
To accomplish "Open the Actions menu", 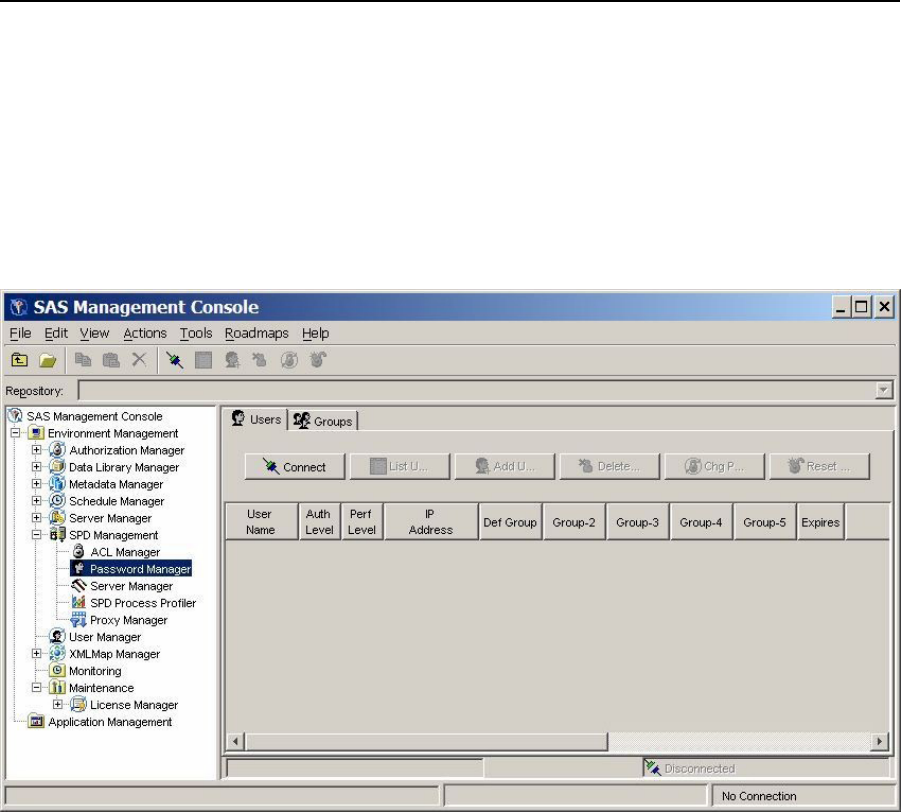I will coord(145,333).
